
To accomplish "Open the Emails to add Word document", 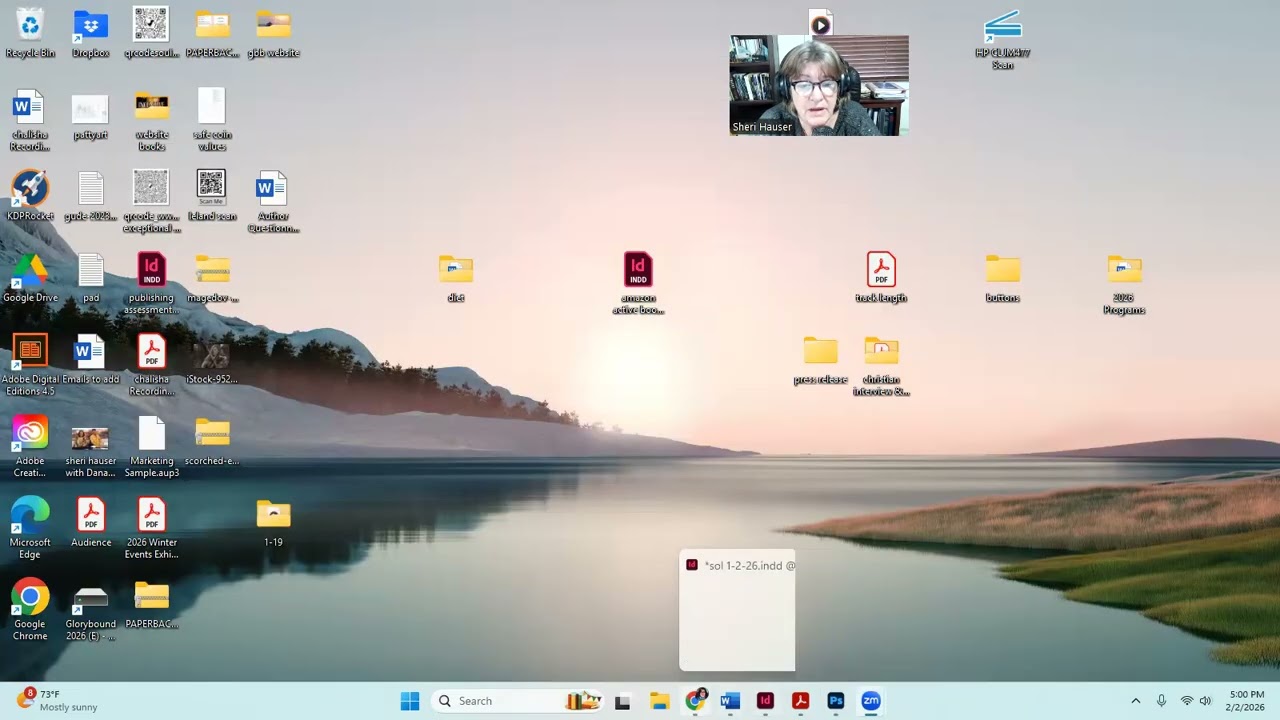I will click(90, 360).
